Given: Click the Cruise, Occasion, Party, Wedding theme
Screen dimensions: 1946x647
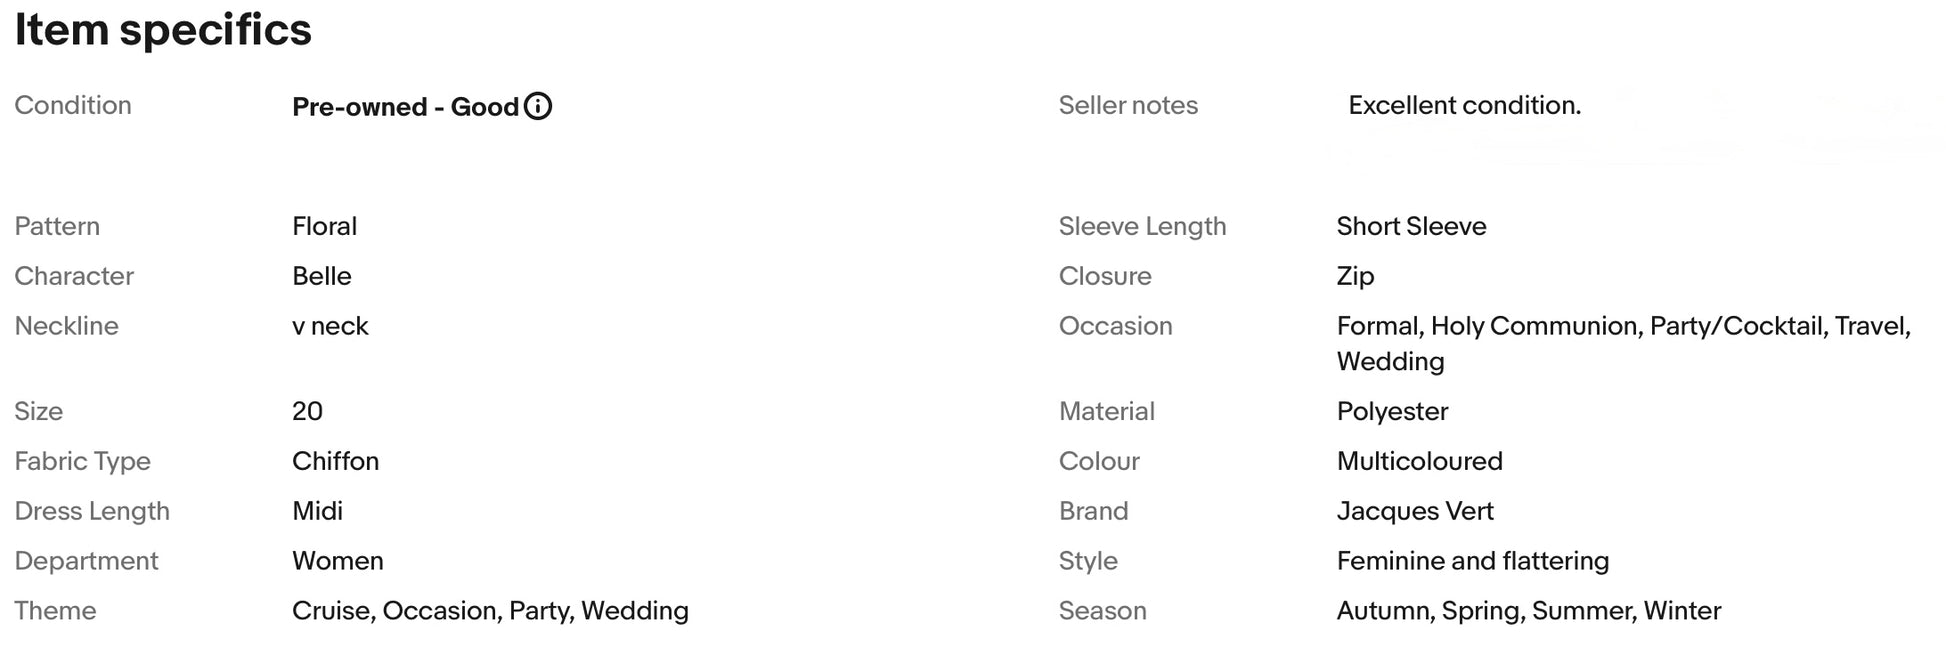Looking at the screenshot, I should click(x=490, y=611).
